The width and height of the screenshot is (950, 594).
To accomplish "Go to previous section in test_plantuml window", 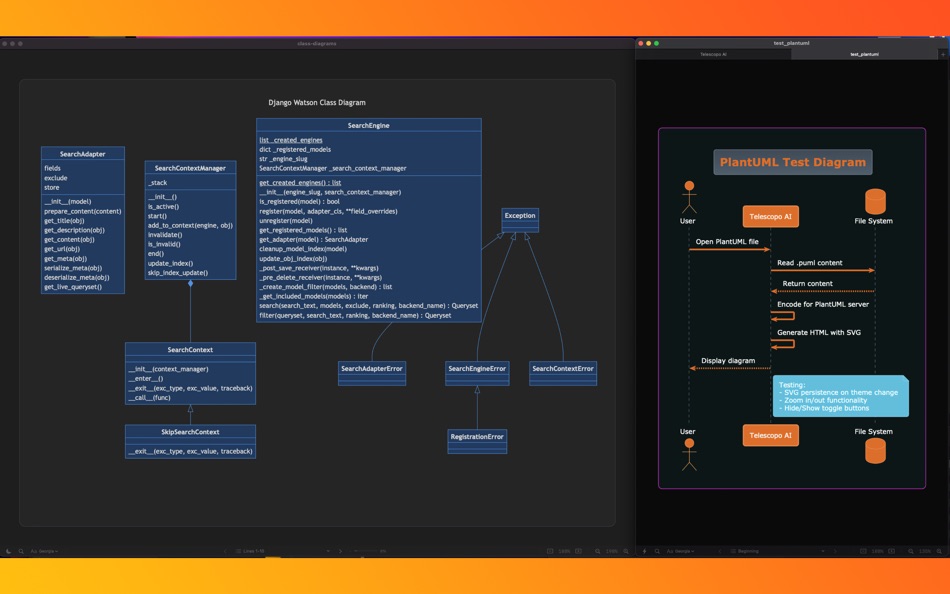I will [720, 552].
